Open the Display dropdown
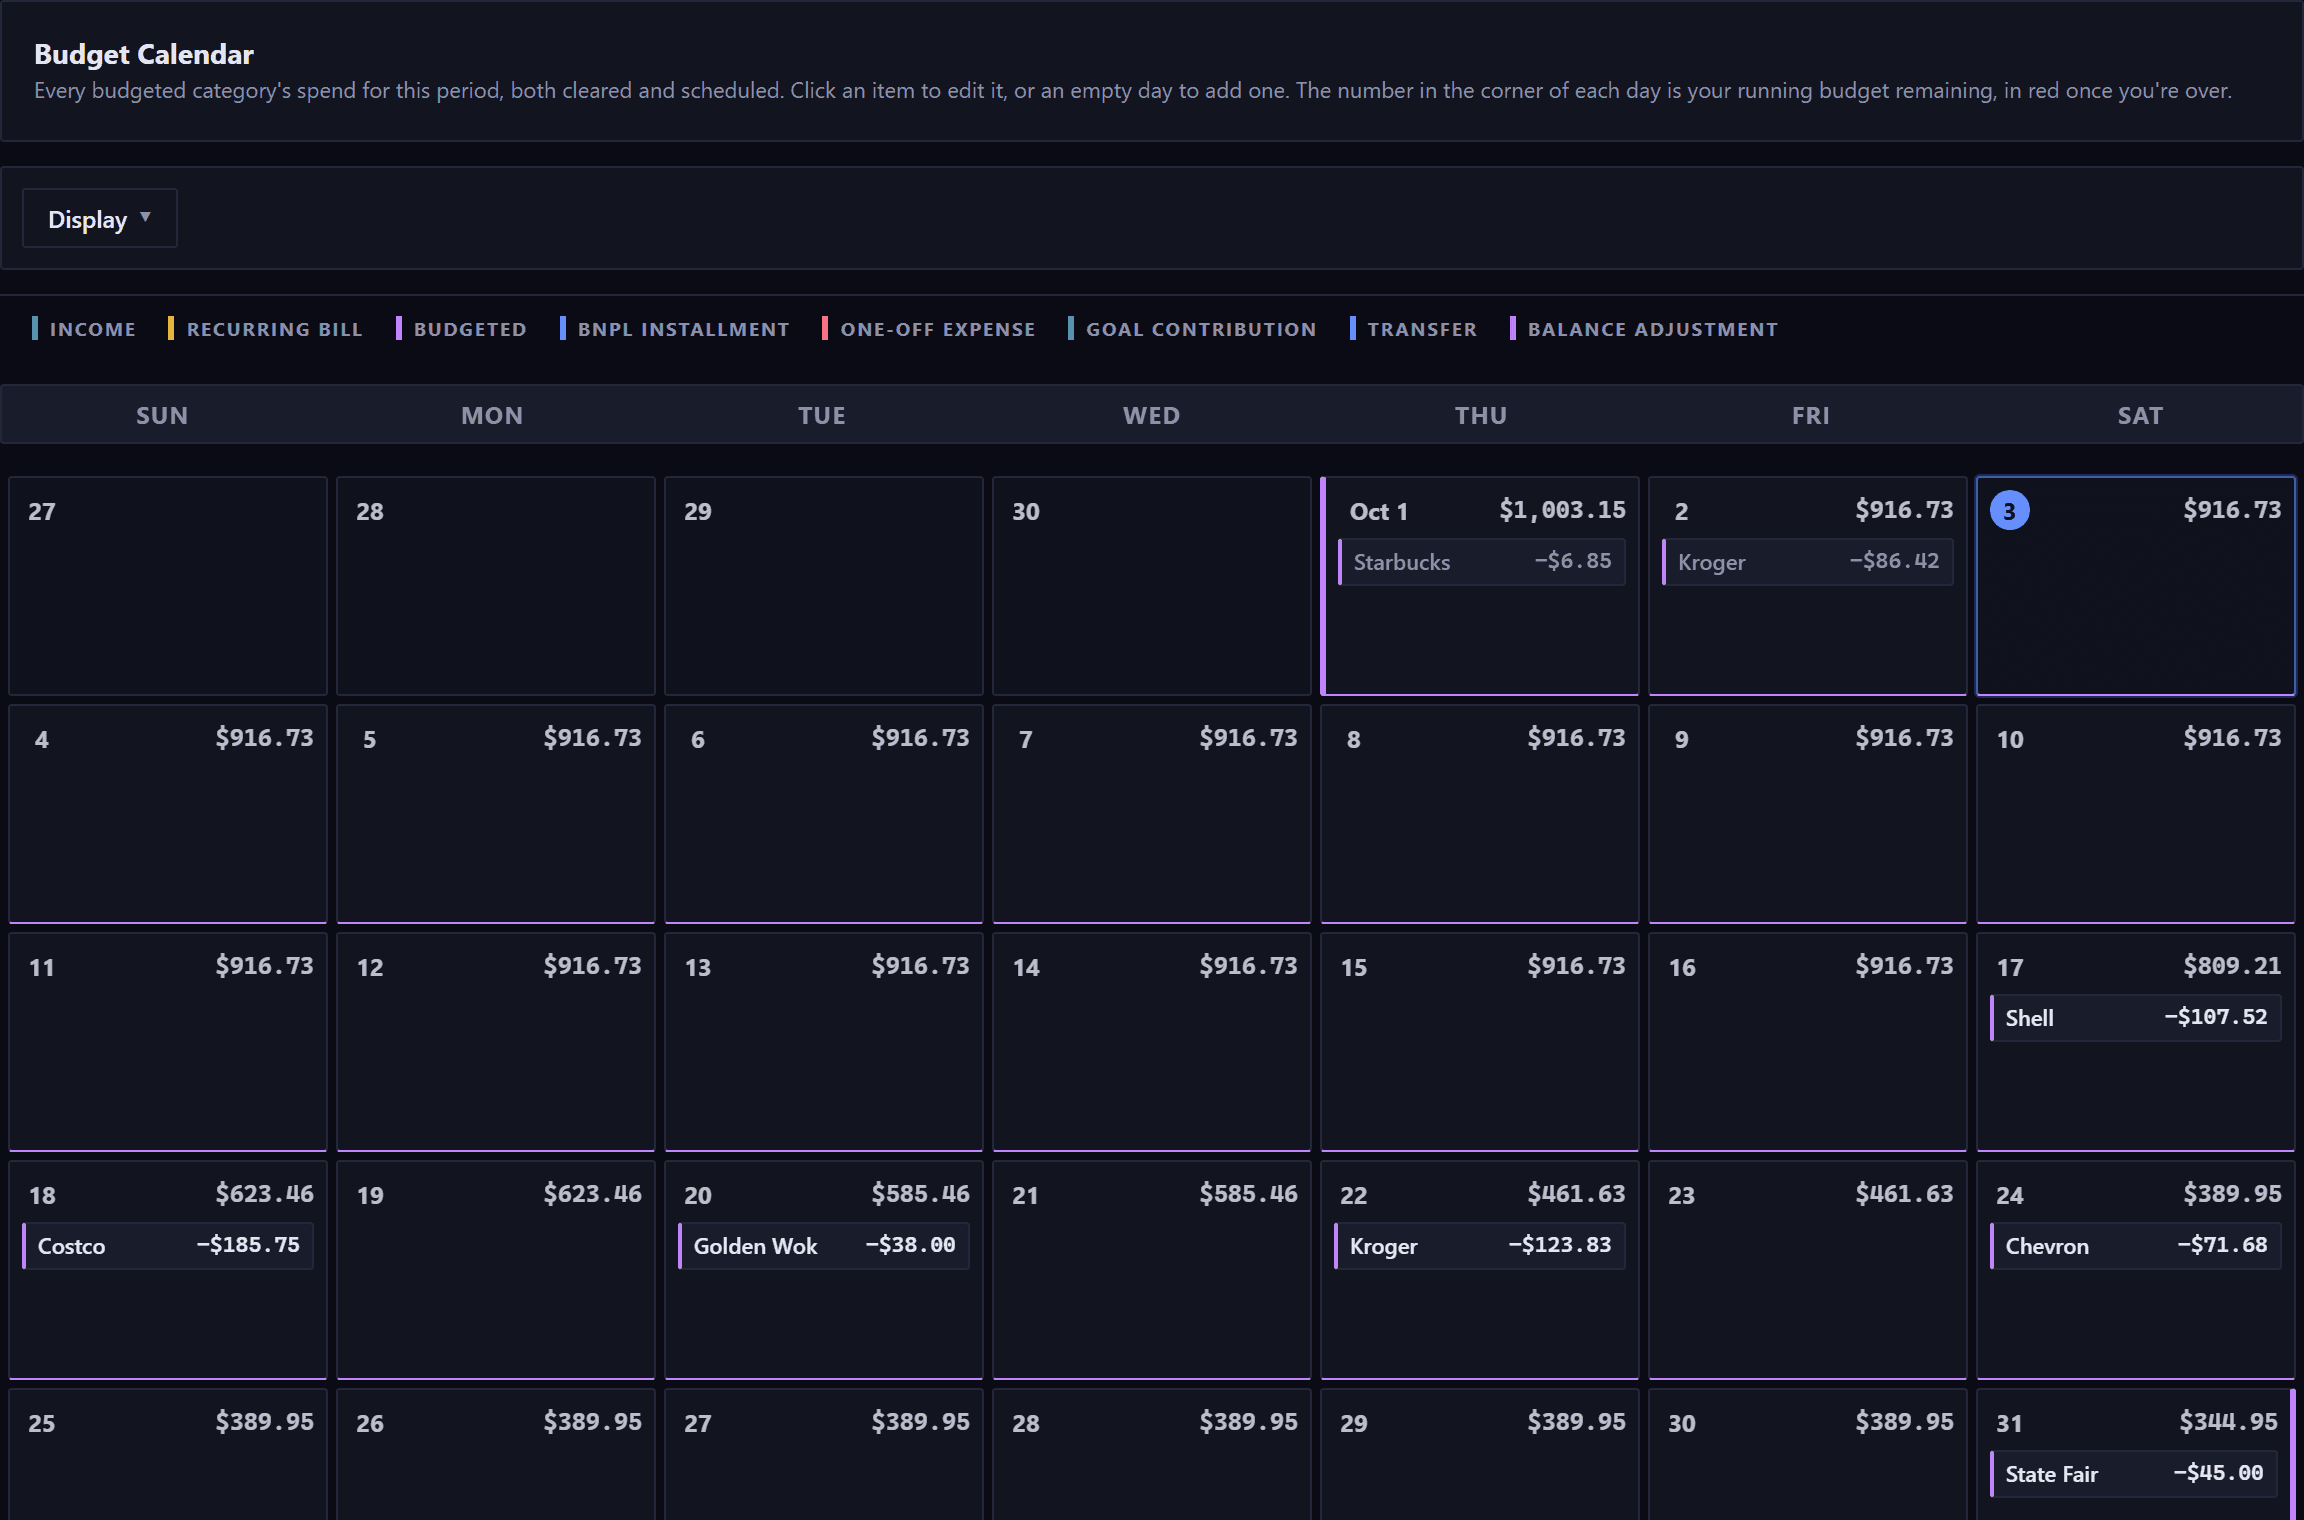The width and height of the screenshot is (2304, 1520). pyautogui.click(x=100, y=219)
